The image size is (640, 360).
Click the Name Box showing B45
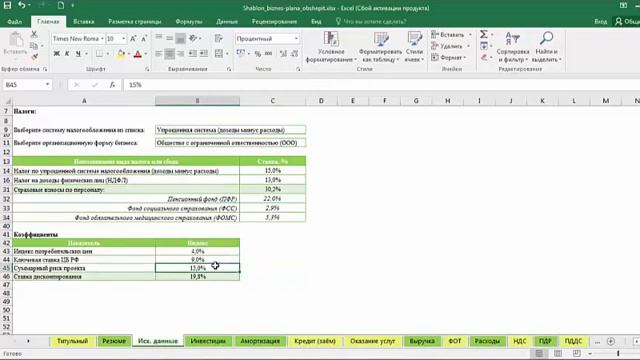click(27, 84)
